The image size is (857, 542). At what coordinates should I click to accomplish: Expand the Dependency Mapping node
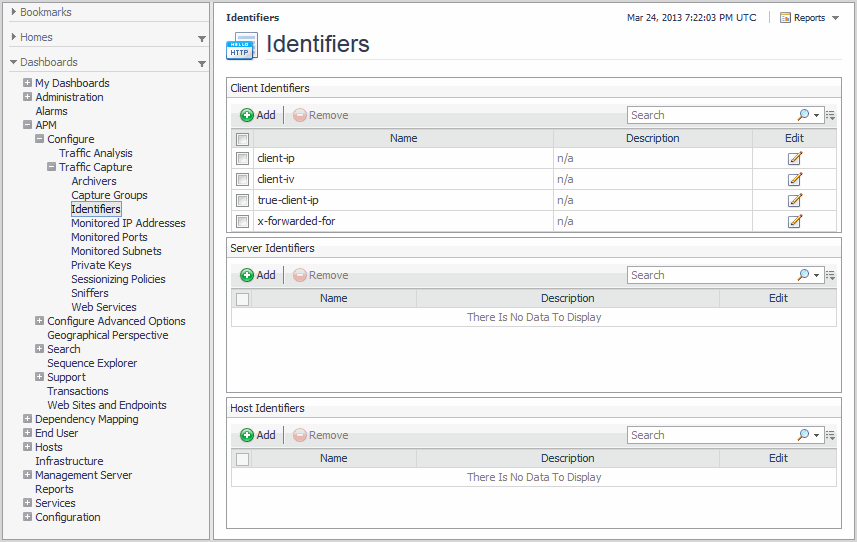(x=28, y=419)
